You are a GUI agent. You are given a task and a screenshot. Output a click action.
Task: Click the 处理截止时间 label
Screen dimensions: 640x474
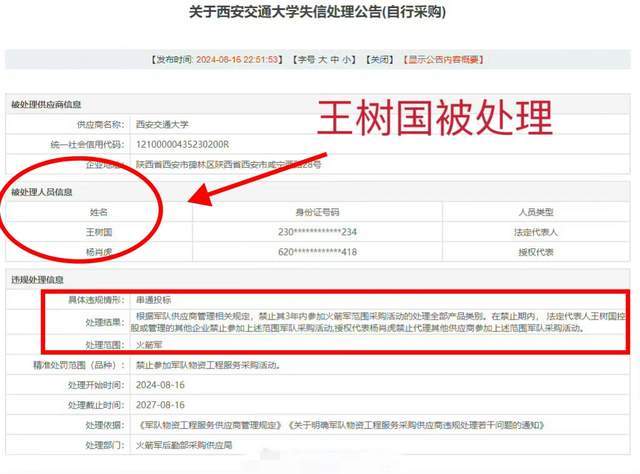[96, 405]
